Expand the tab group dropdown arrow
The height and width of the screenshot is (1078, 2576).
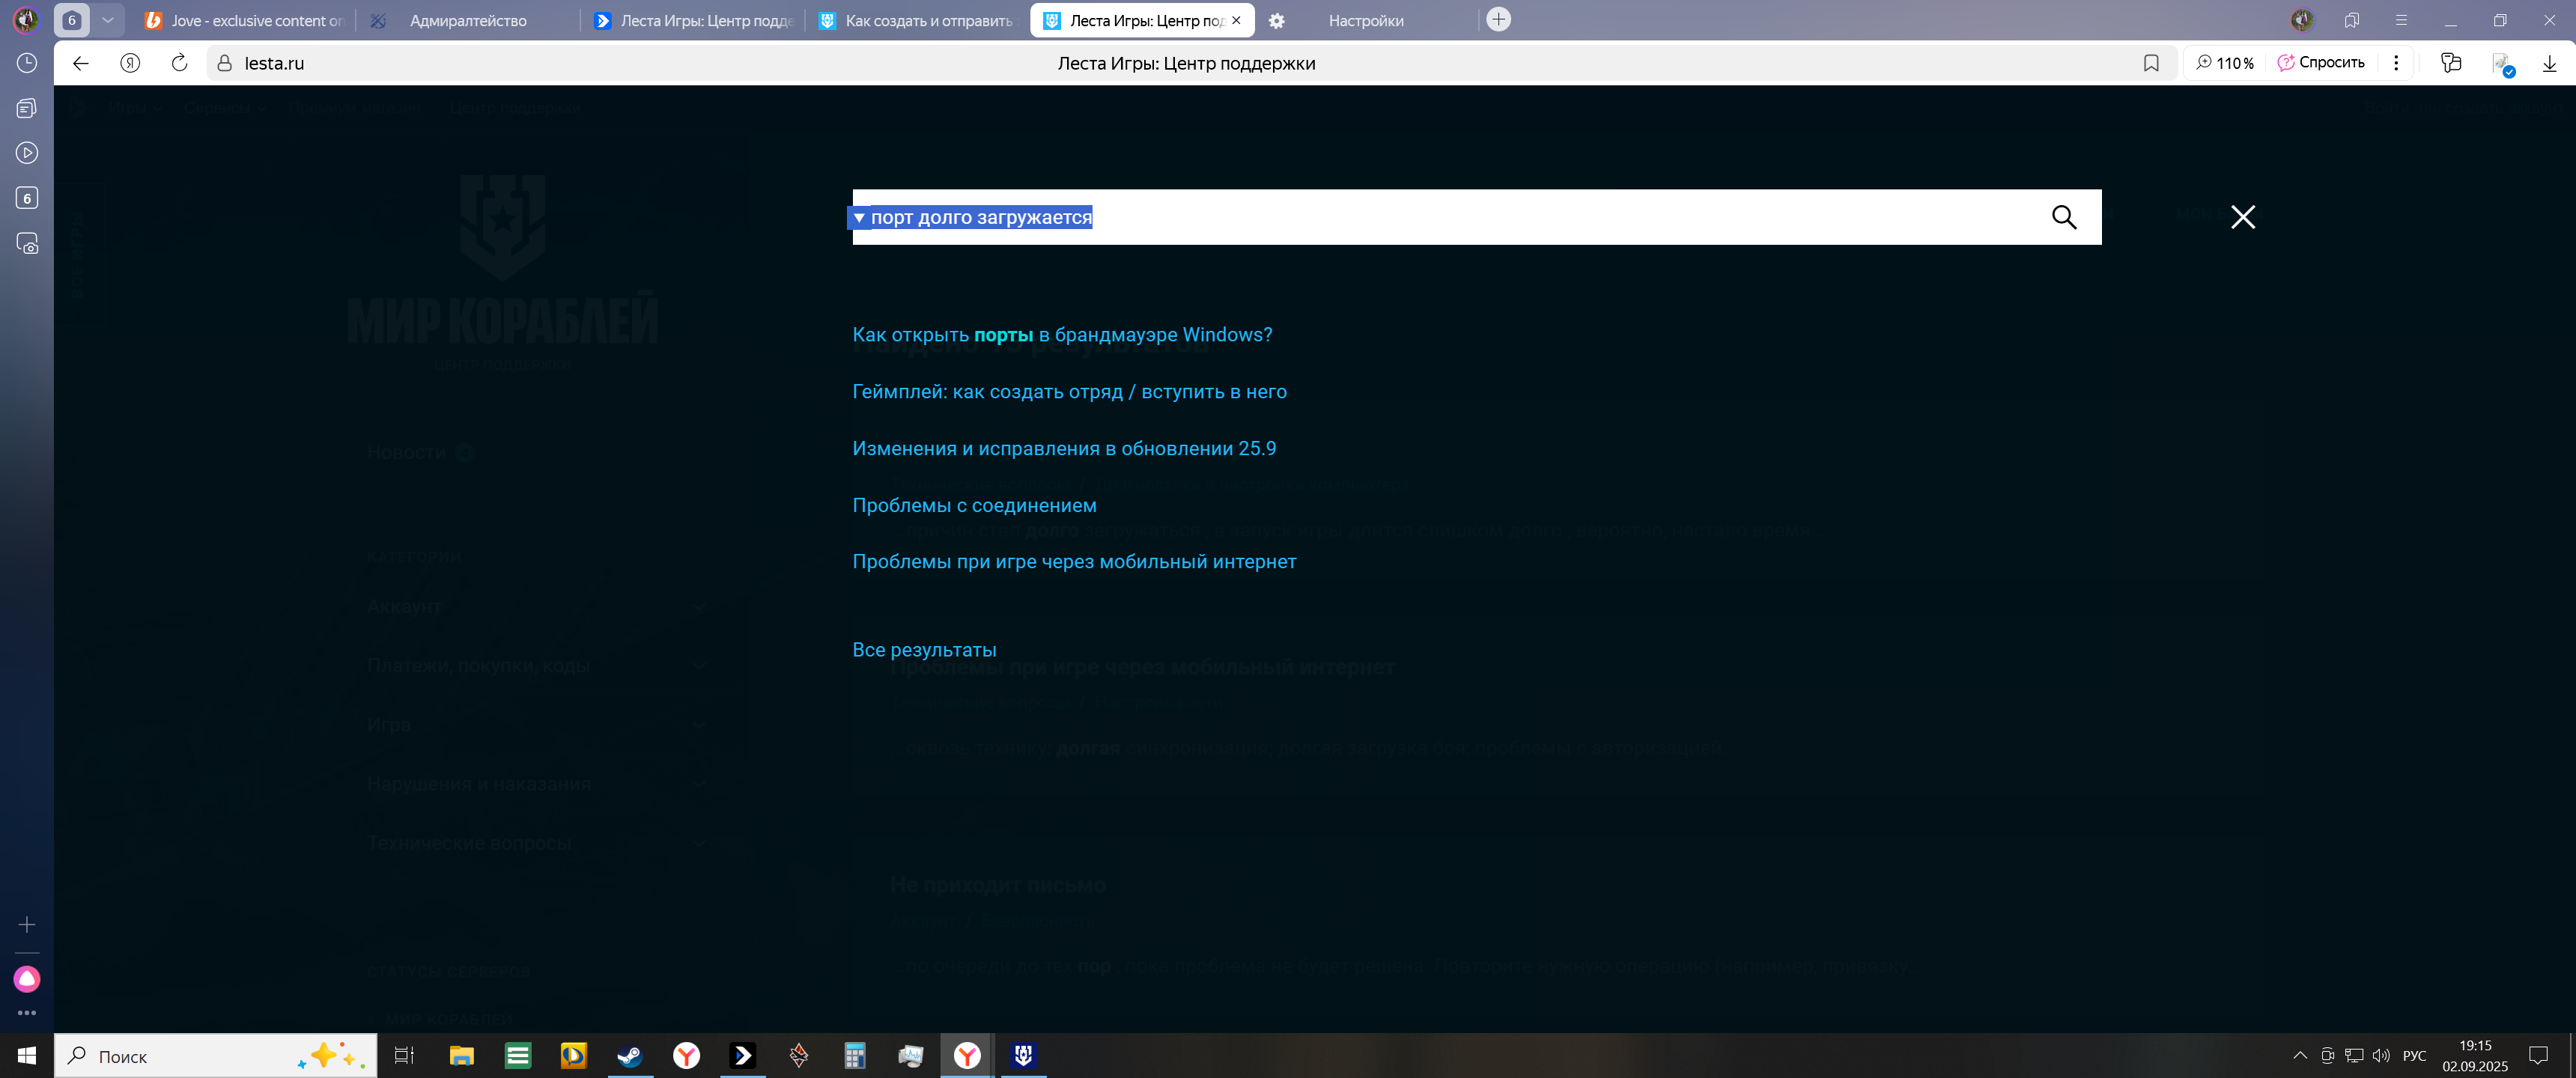107,20
